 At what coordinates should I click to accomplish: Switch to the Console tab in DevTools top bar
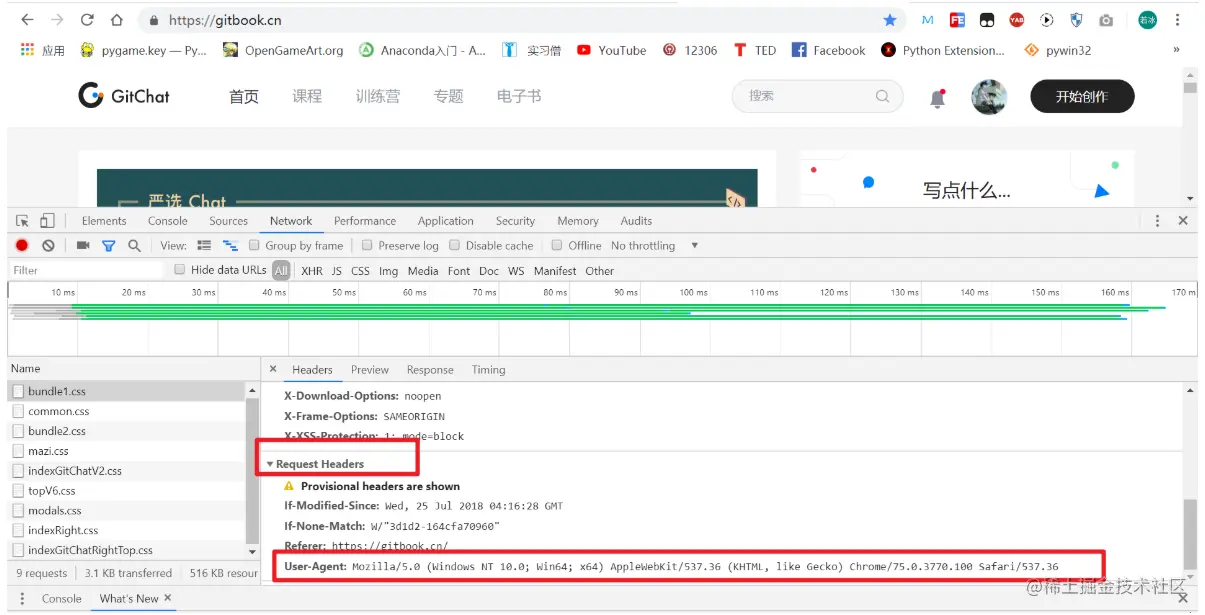167,221
